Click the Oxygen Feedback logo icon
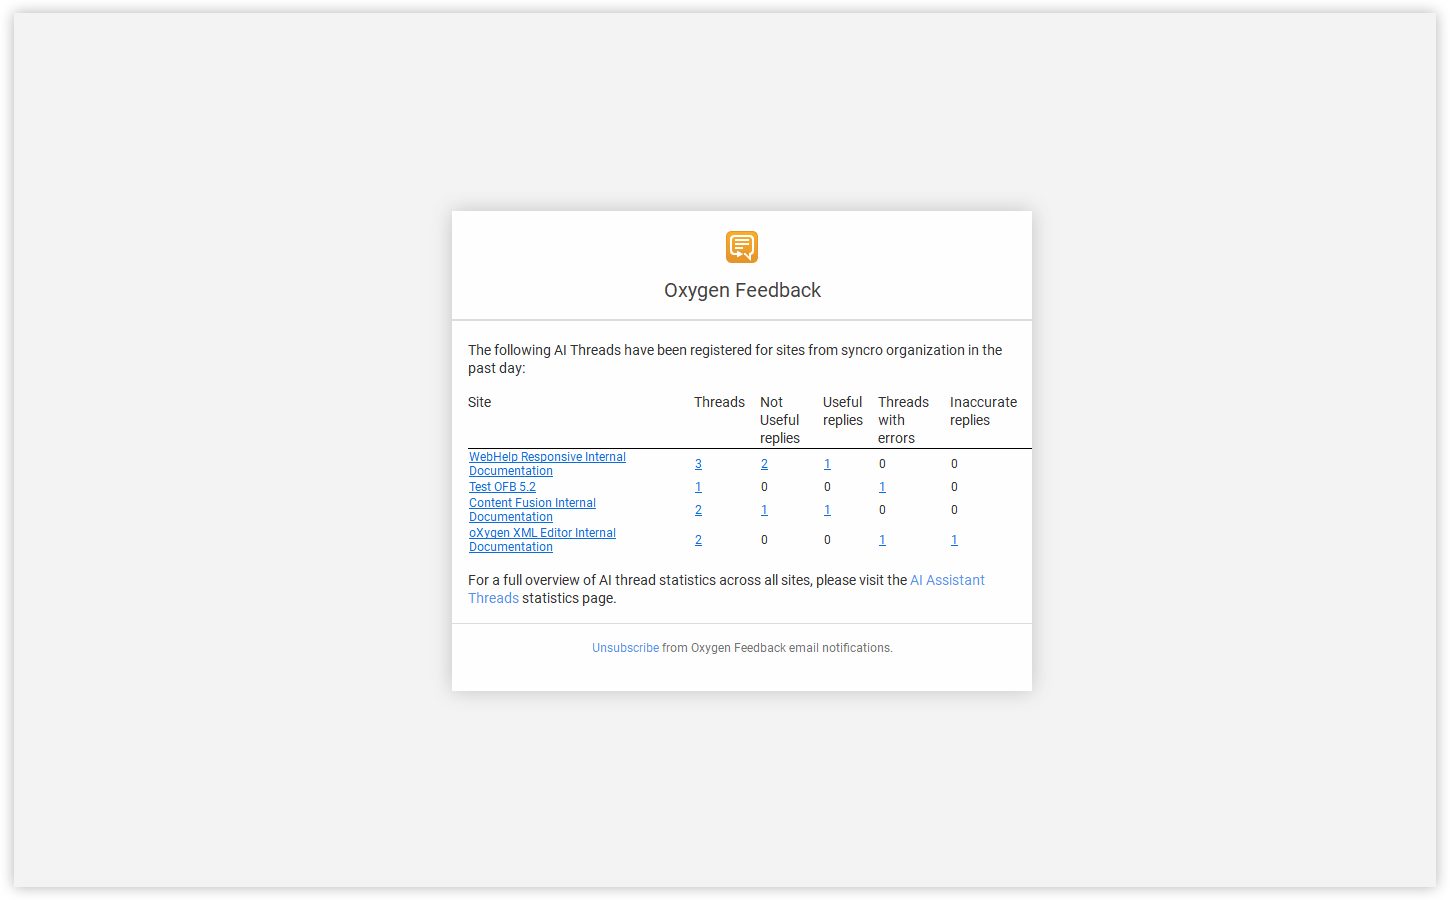The width and height of the screenshot is (1450, 900). [742, 247]
